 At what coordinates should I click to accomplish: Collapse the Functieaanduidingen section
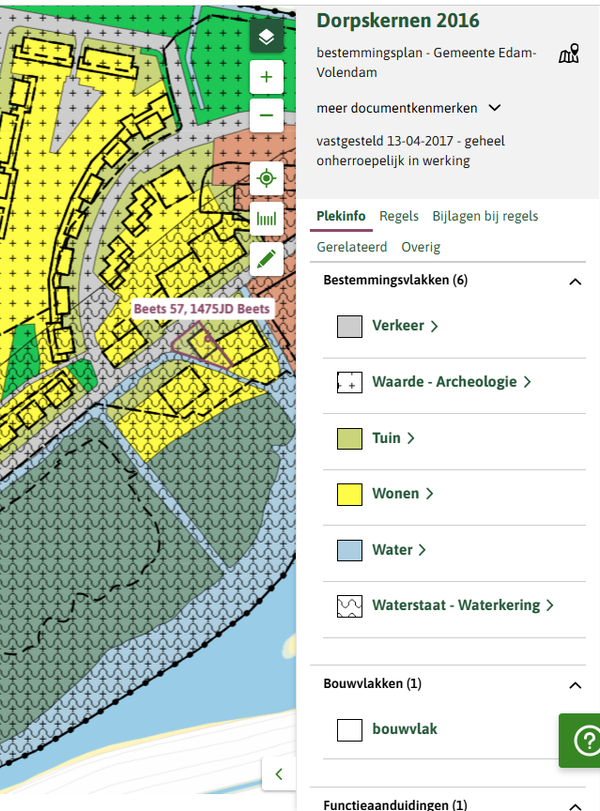(574, 805)
